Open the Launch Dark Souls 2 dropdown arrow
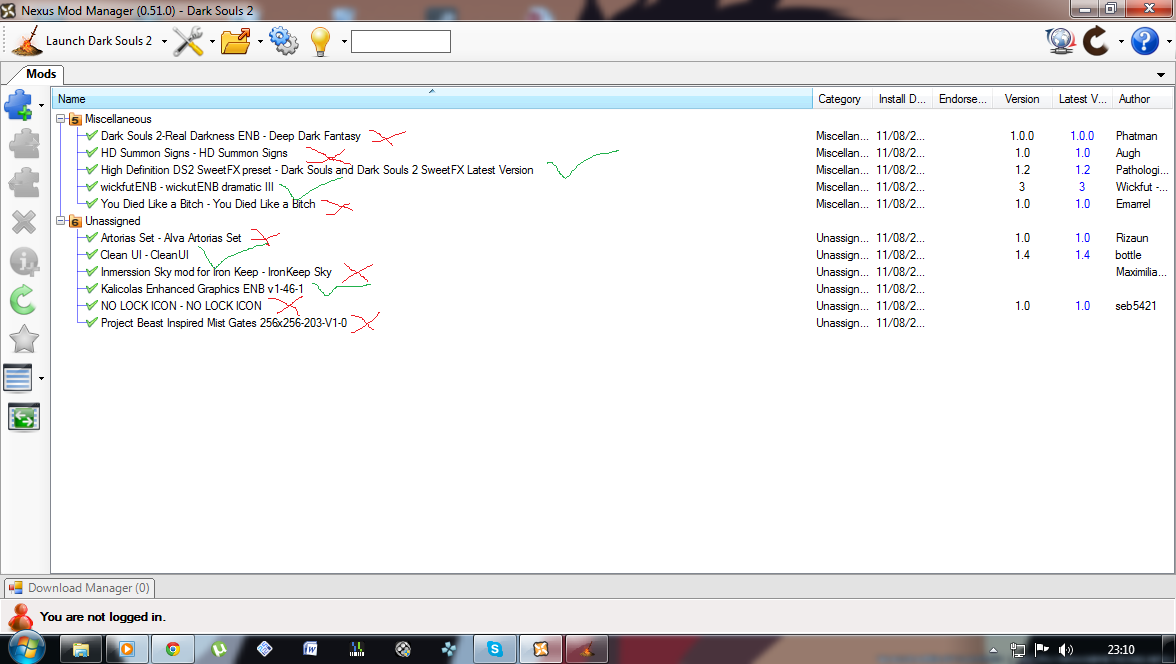The image size is (1176, 664). point(164,41)
